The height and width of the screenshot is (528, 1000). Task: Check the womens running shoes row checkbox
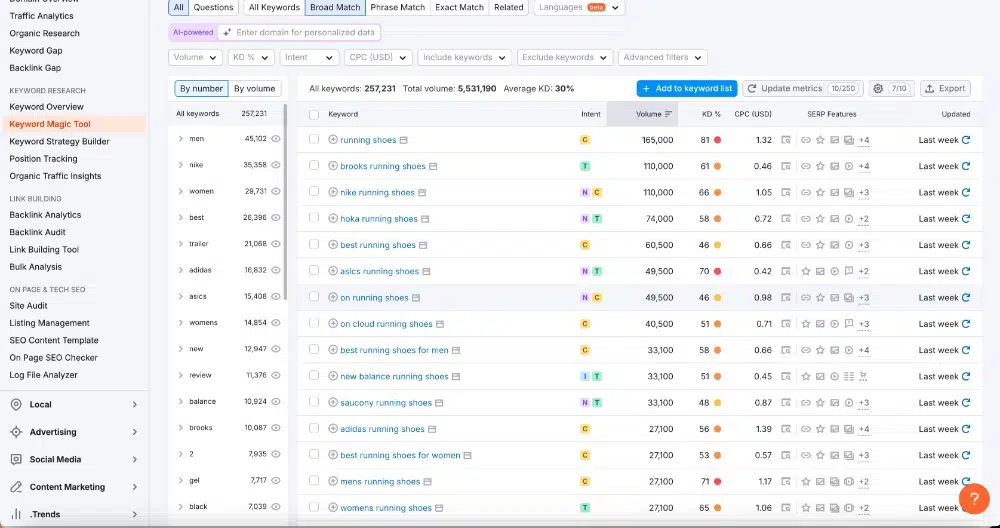pos(314,507)
